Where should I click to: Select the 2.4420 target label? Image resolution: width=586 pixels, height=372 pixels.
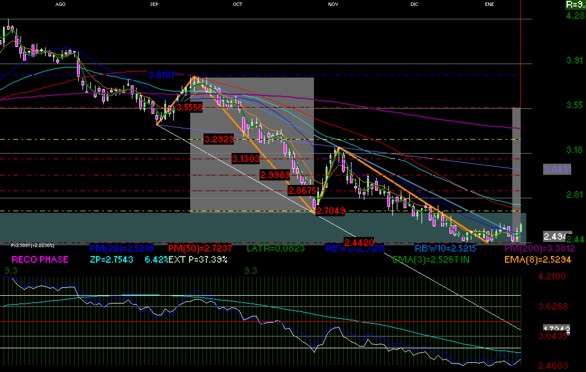coord(359,242)
